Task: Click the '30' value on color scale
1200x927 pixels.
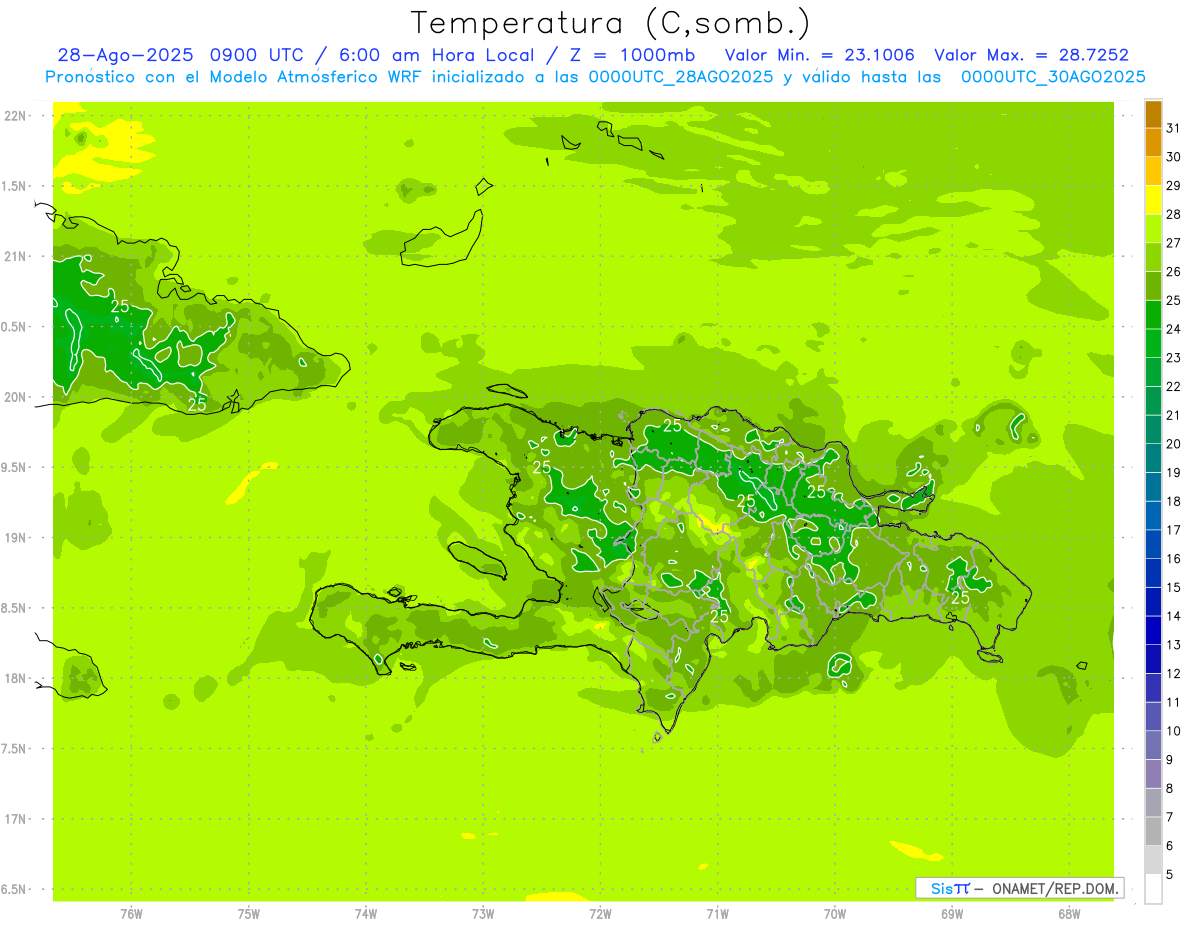Action: [1174, 157]
